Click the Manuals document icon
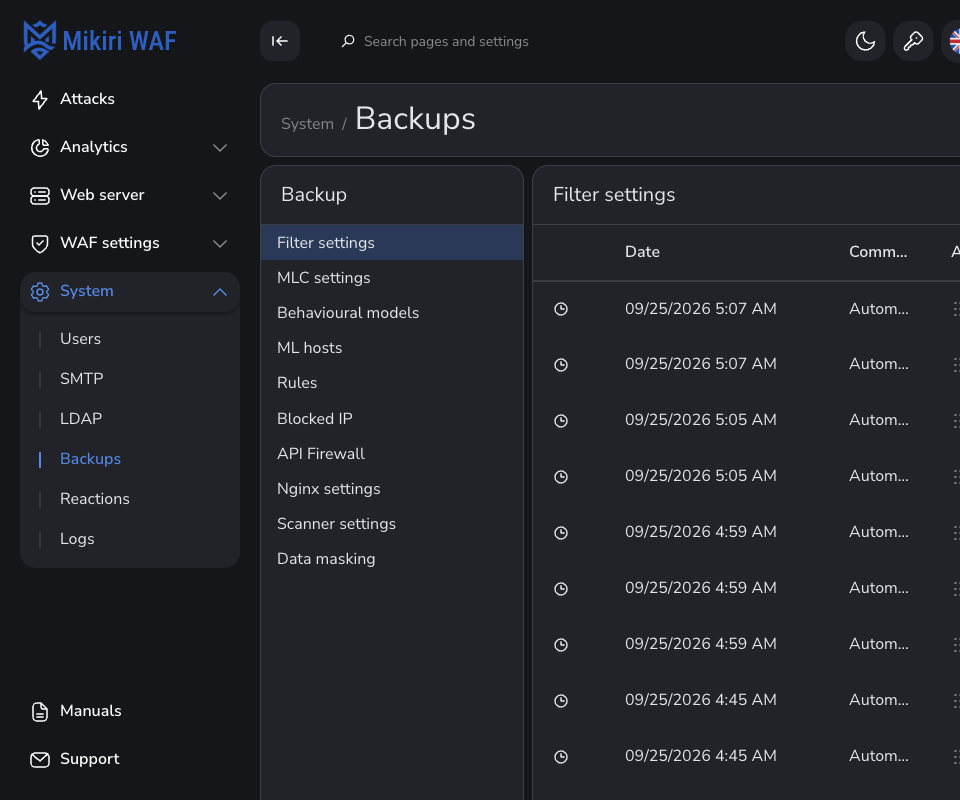Image resolution: width=960 pixels, height=800 pixels. [x=40, y=711]
